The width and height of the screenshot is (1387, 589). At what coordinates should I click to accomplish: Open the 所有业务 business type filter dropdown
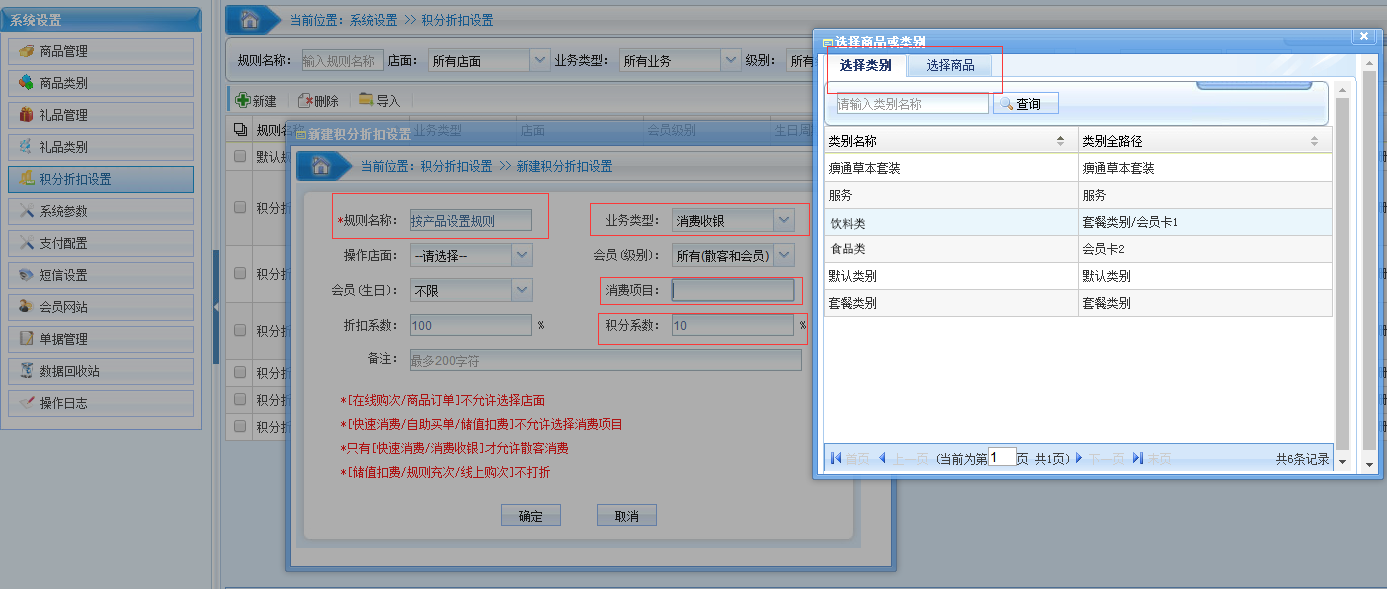click(x=730, y=60)
